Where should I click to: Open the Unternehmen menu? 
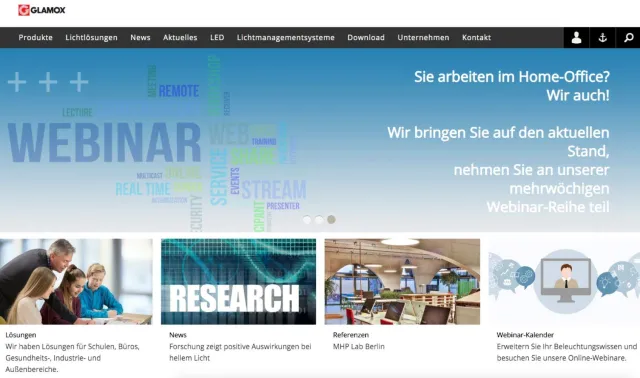click(423, 38)
